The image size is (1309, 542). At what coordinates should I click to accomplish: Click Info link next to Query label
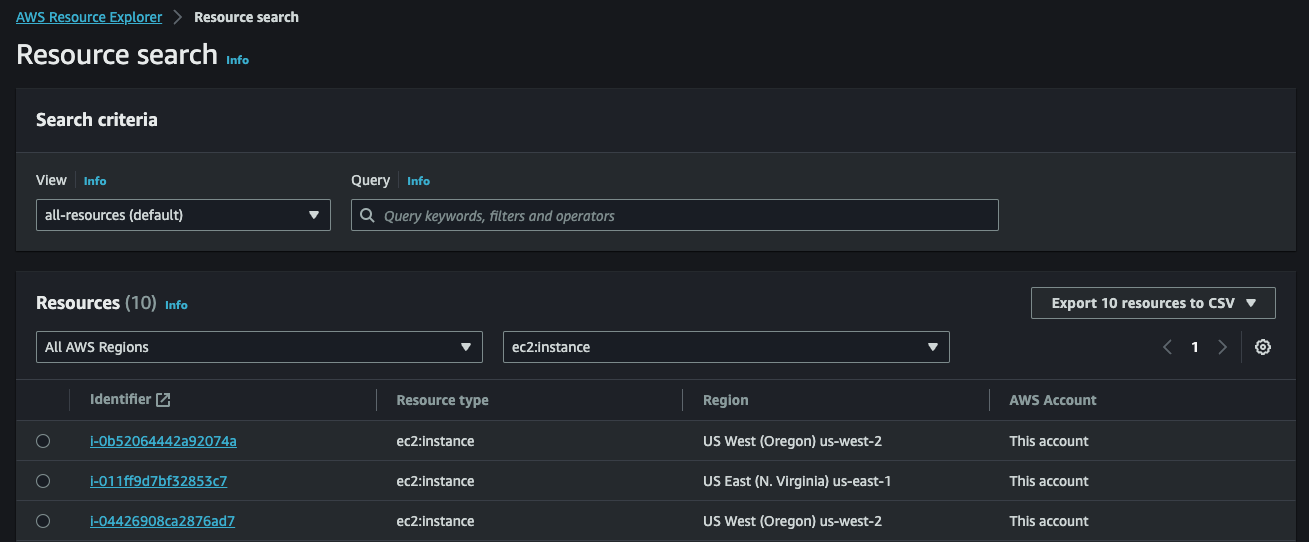(x=418, y=181)
